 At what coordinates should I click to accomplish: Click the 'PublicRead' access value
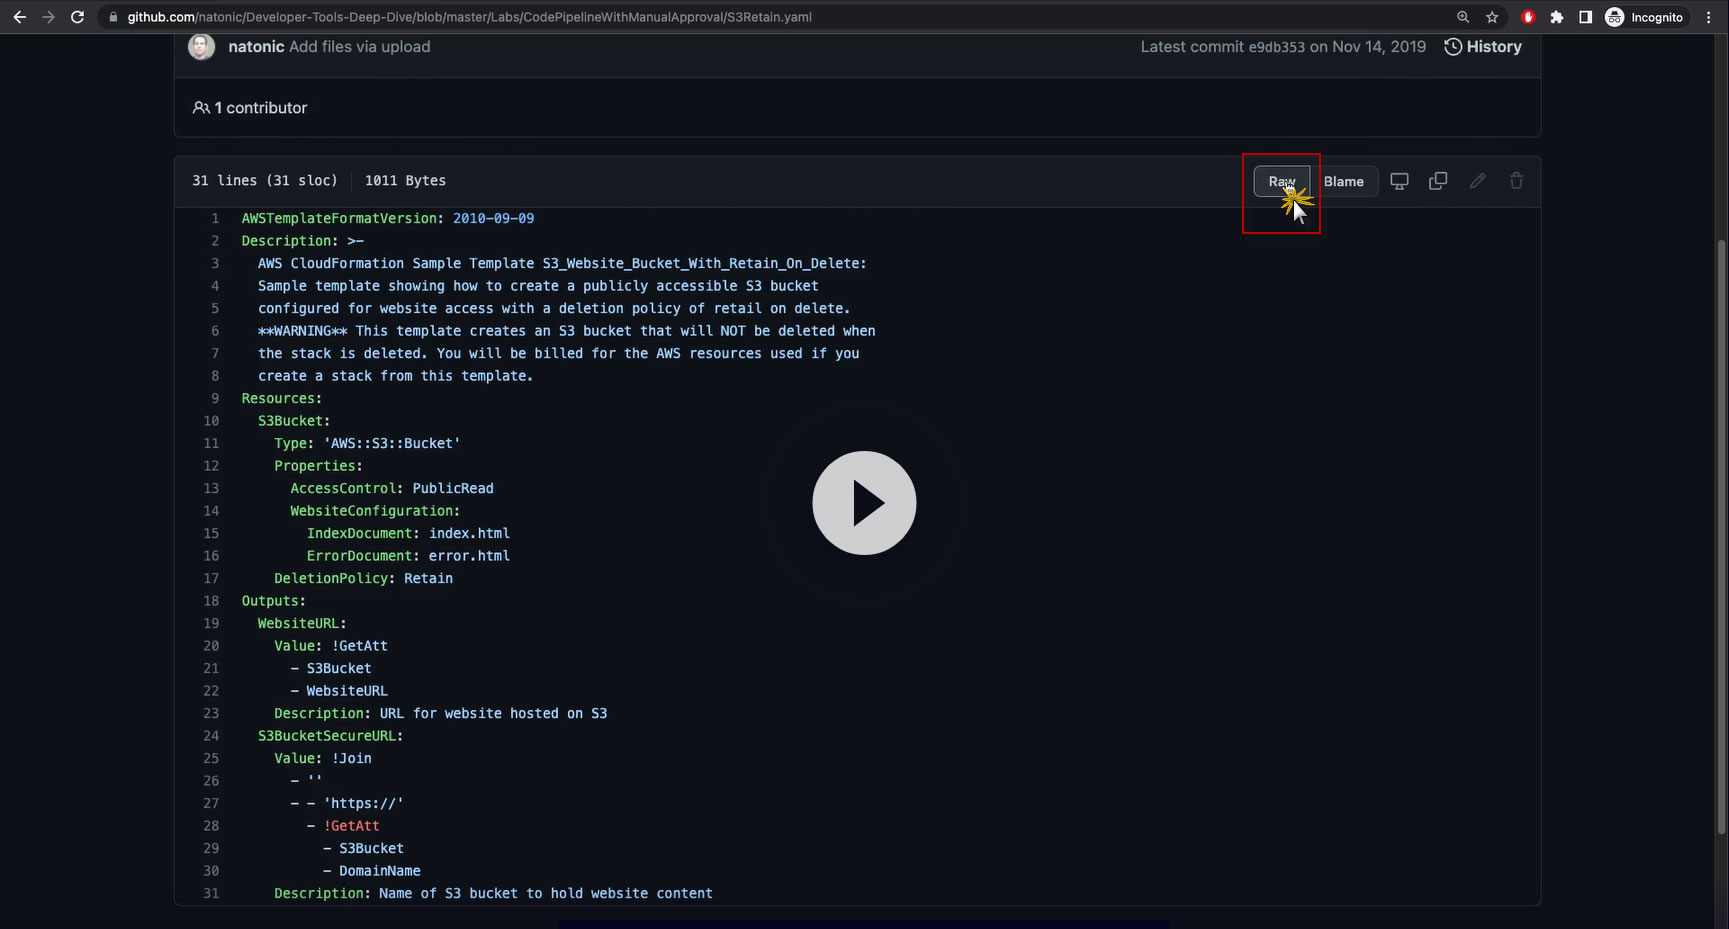(x=453, y=488)
